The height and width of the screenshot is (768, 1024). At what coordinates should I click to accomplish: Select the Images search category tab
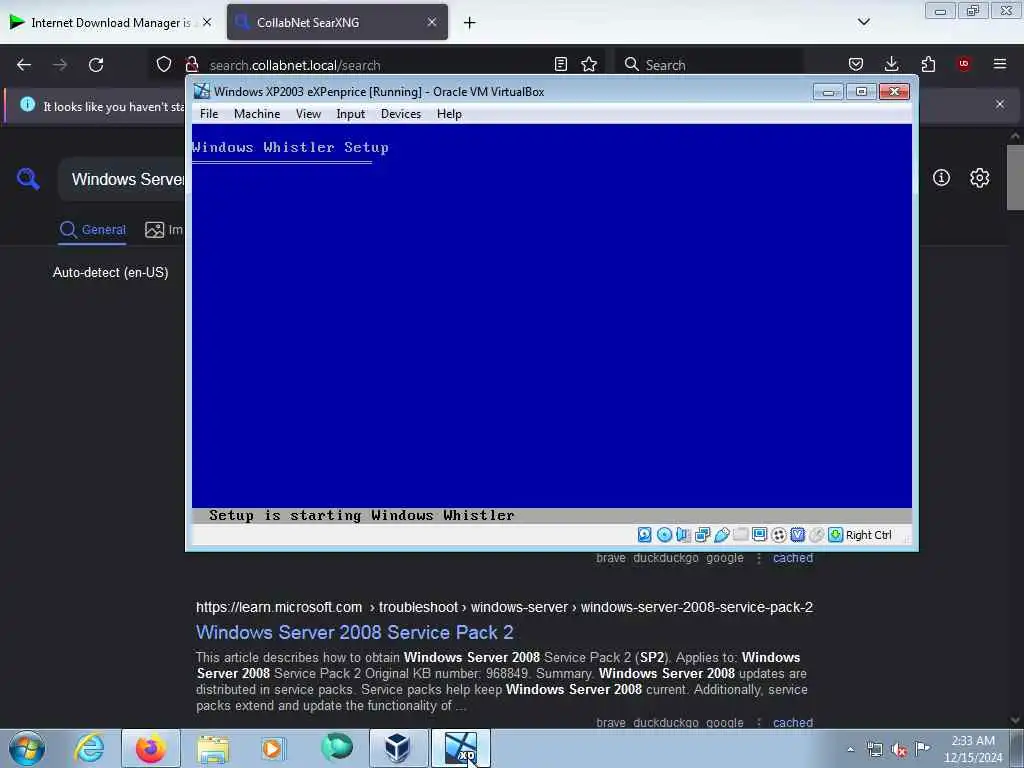coord(164,230)
